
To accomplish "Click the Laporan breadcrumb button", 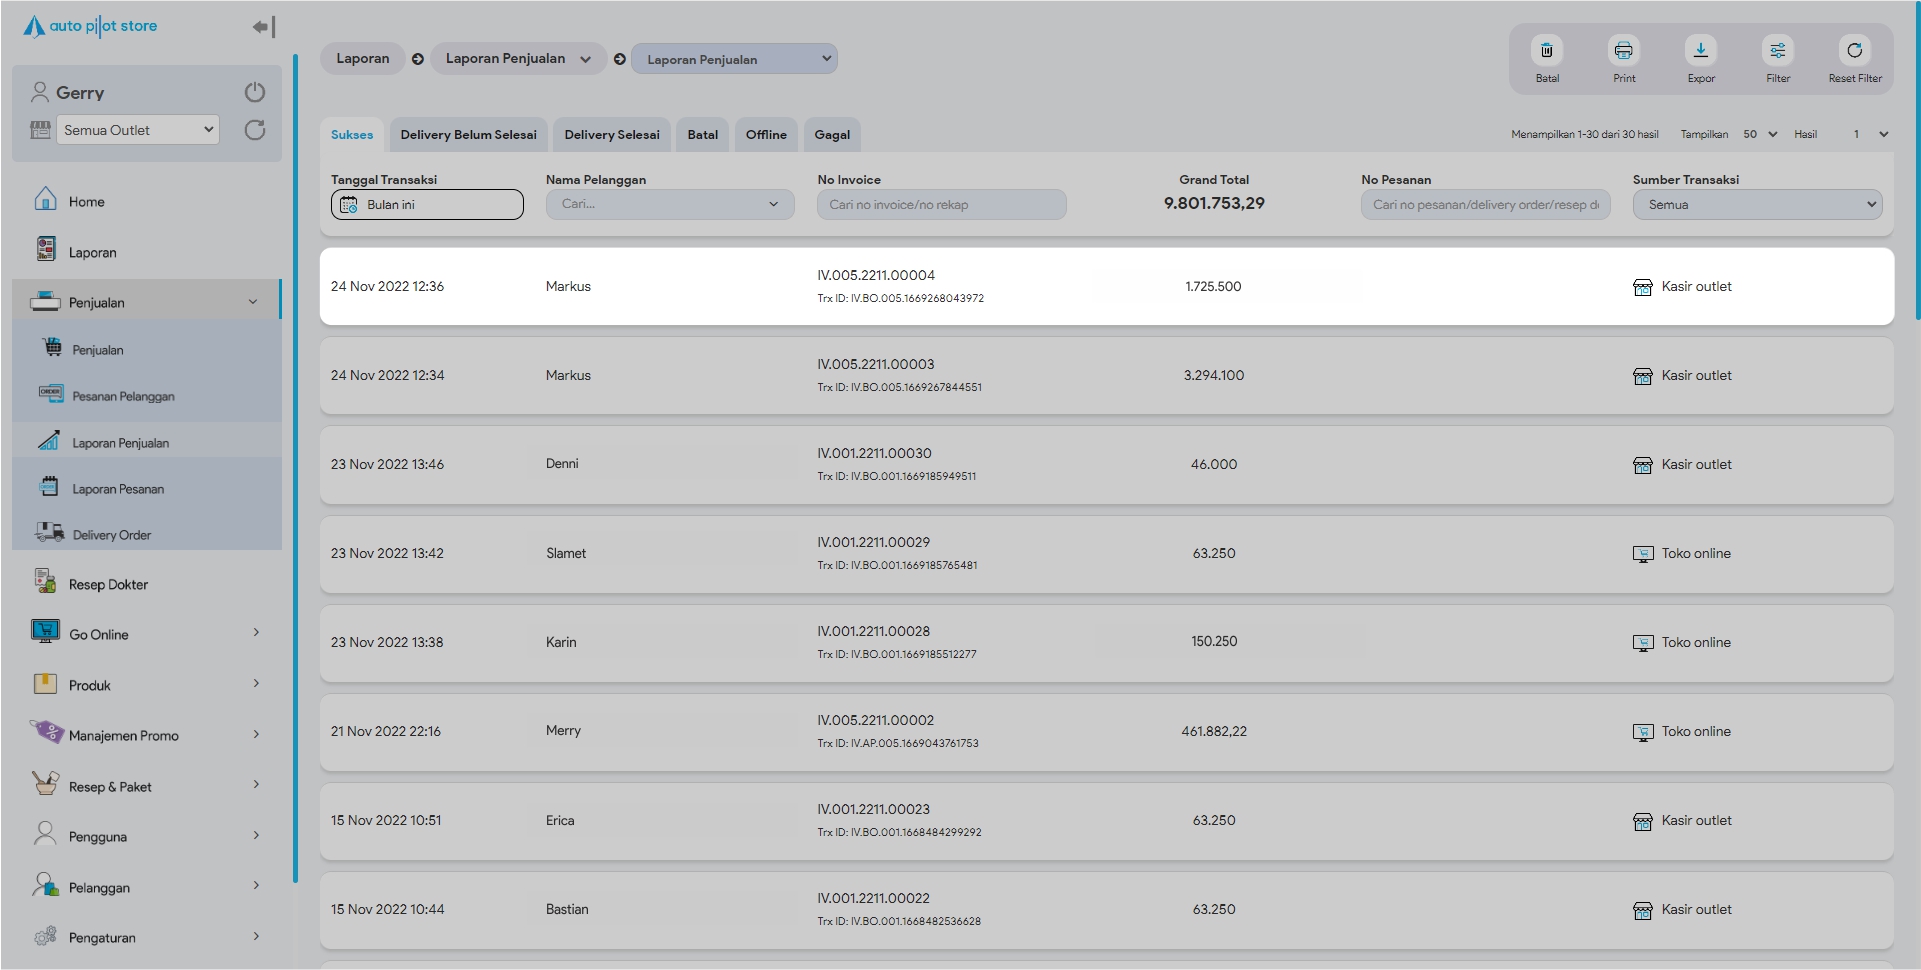I will click(362, 59).
